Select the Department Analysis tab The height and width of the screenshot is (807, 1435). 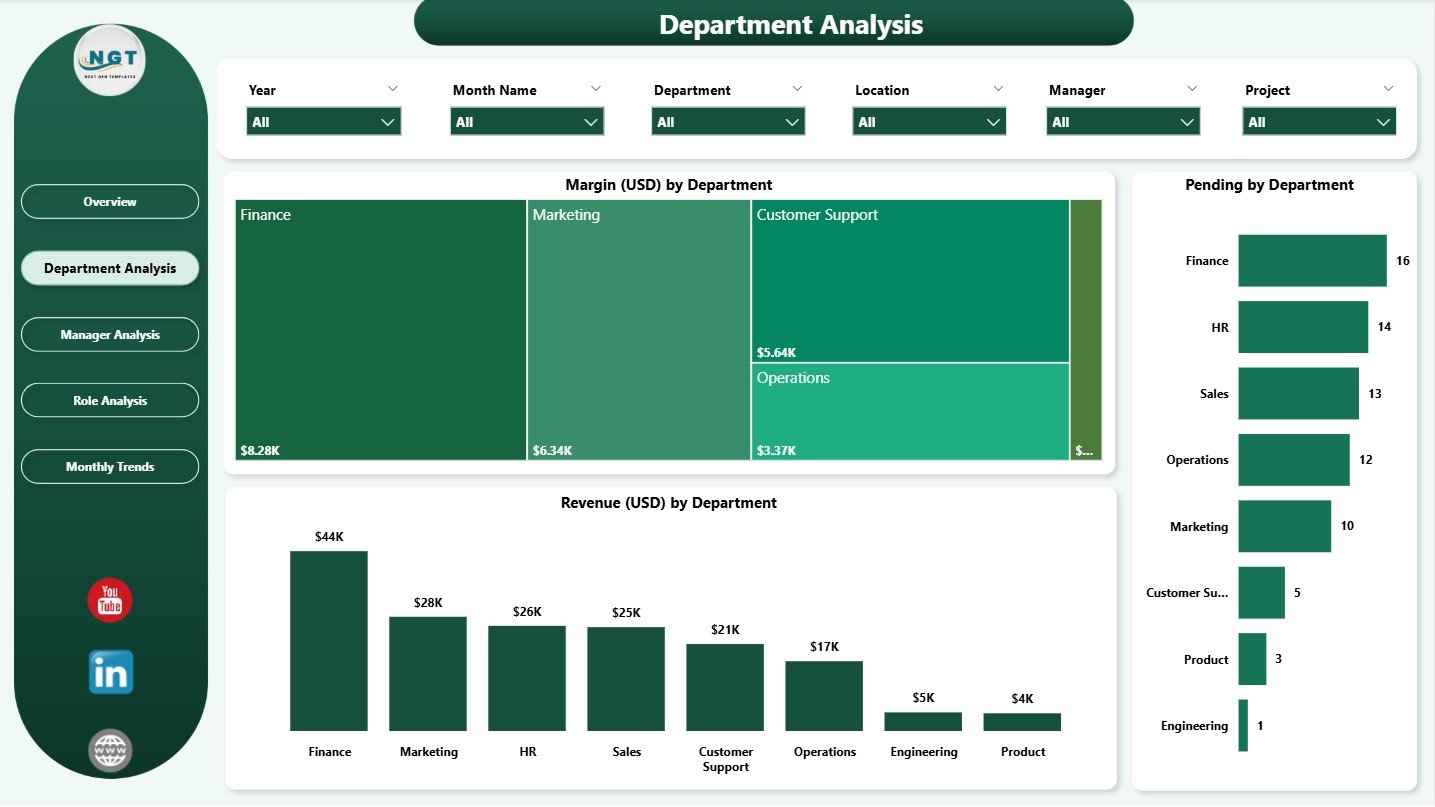110,267
